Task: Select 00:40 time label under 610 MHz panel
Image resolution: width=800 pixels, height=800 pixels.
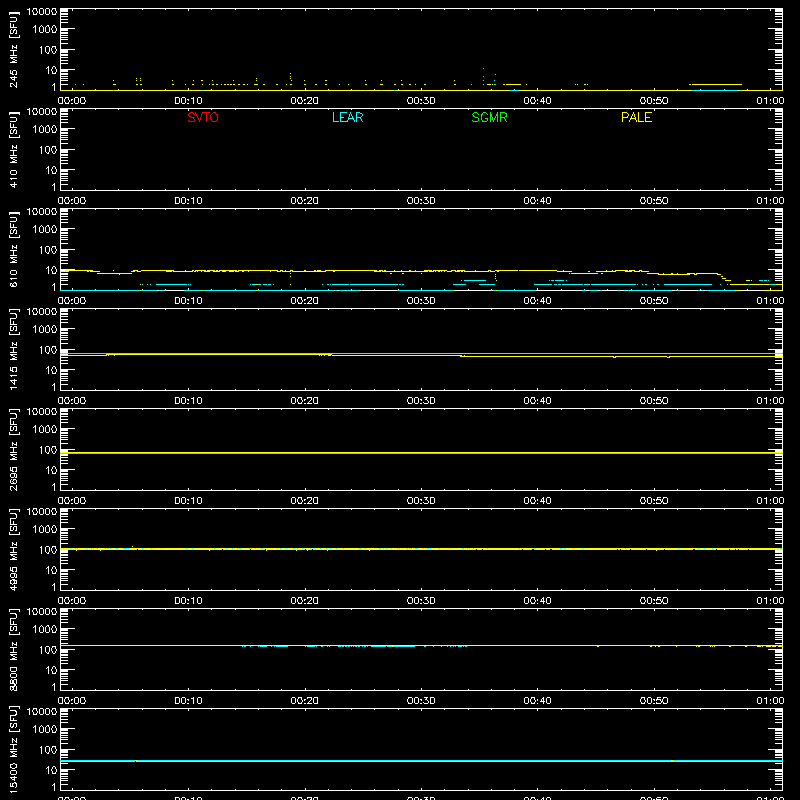Action: [x=537, y=301]
